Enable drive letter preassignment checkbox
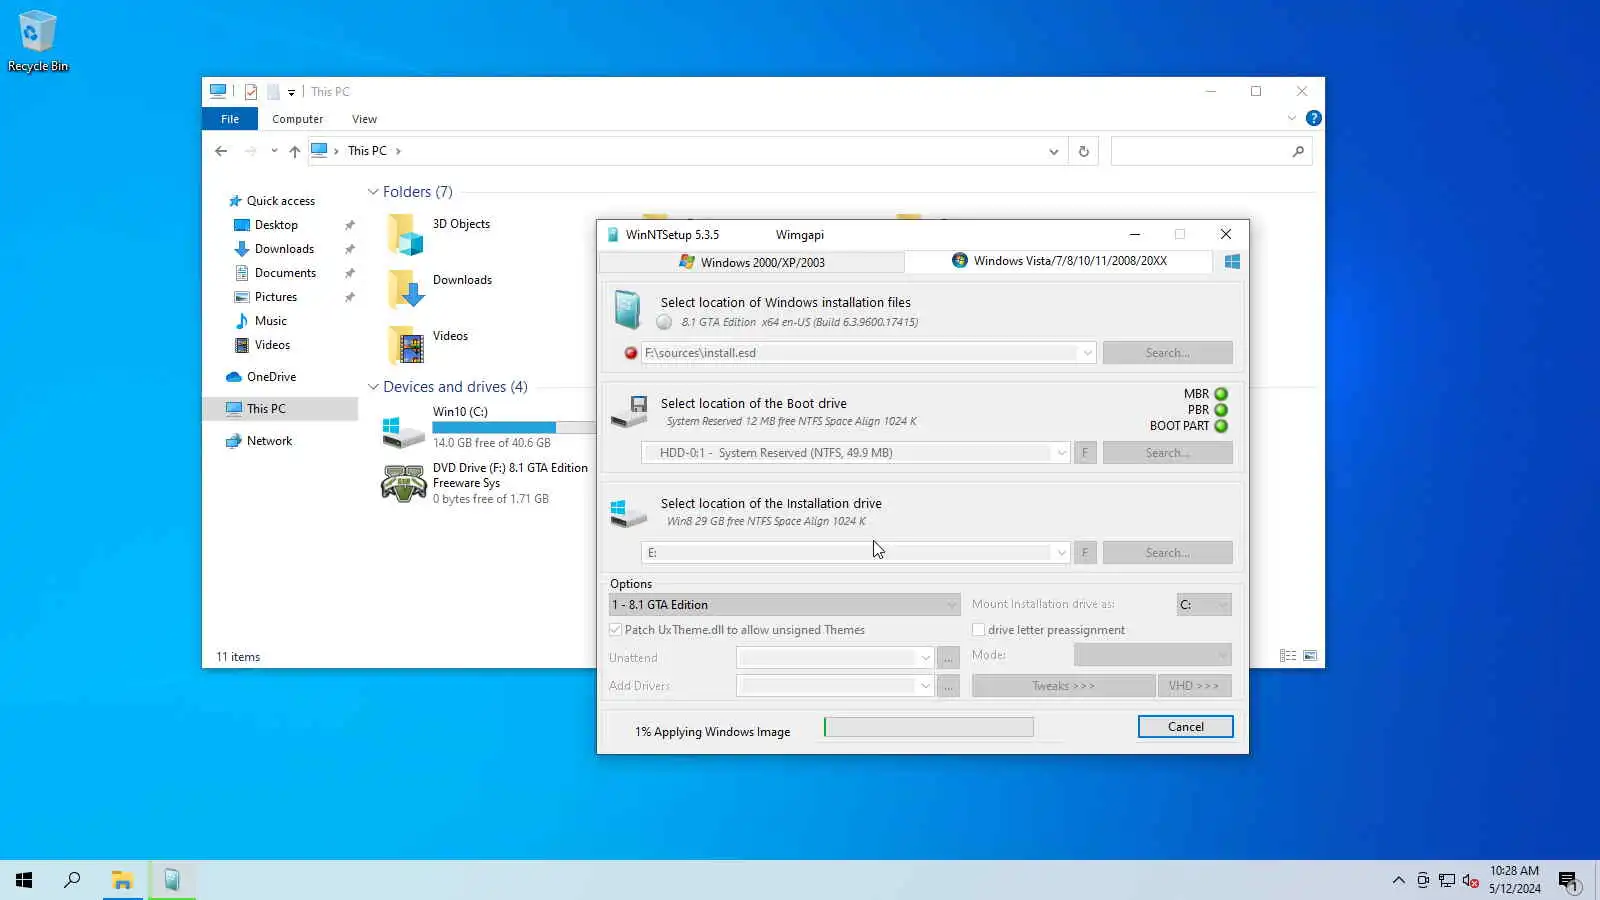1600x900 pixels. [x=979, y=630]
